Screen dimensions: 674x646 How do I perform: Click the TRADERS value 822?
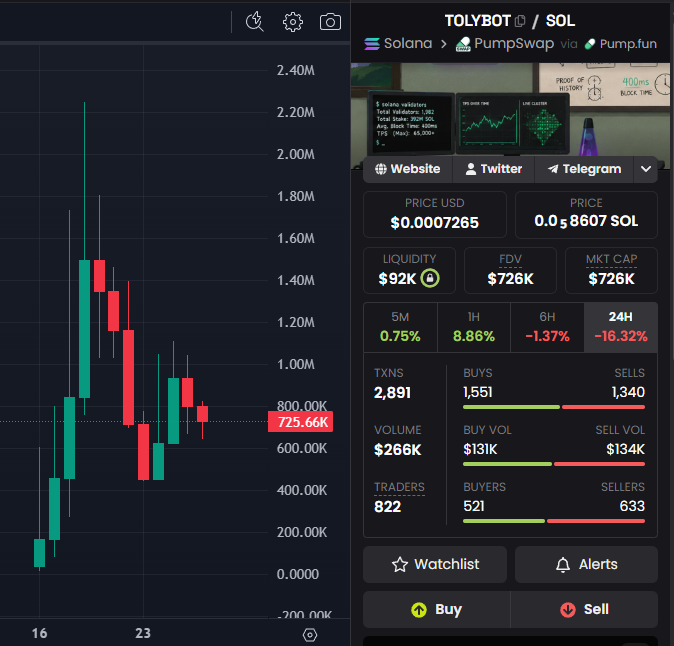(x=387, y=507)
